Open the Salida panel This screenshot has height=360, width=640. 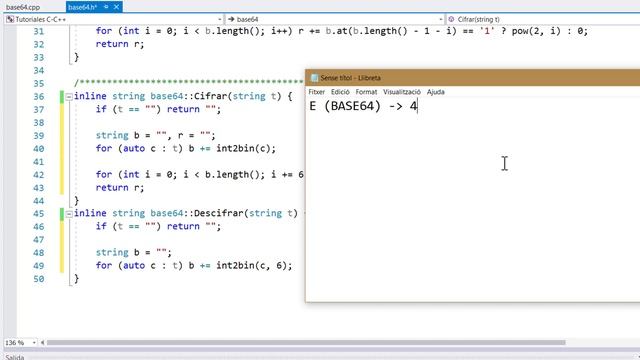click(15, 357)
